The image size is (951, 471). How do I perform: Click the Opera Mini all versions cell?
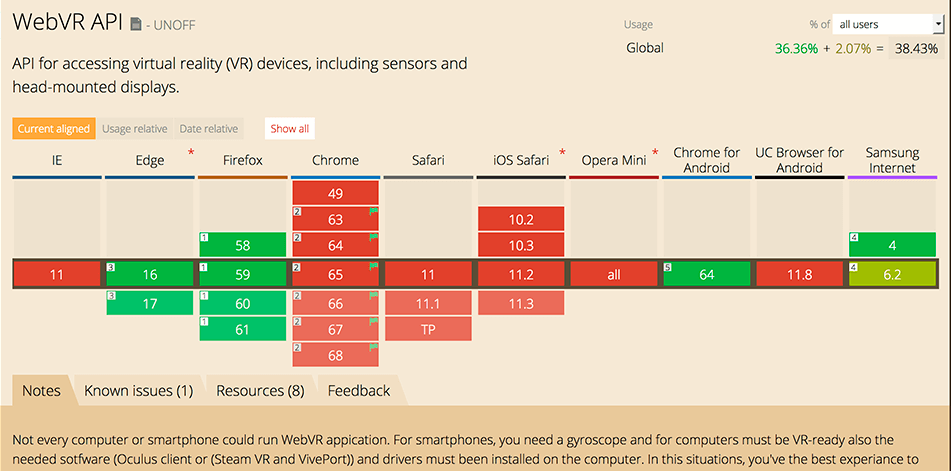click(614, 274)
